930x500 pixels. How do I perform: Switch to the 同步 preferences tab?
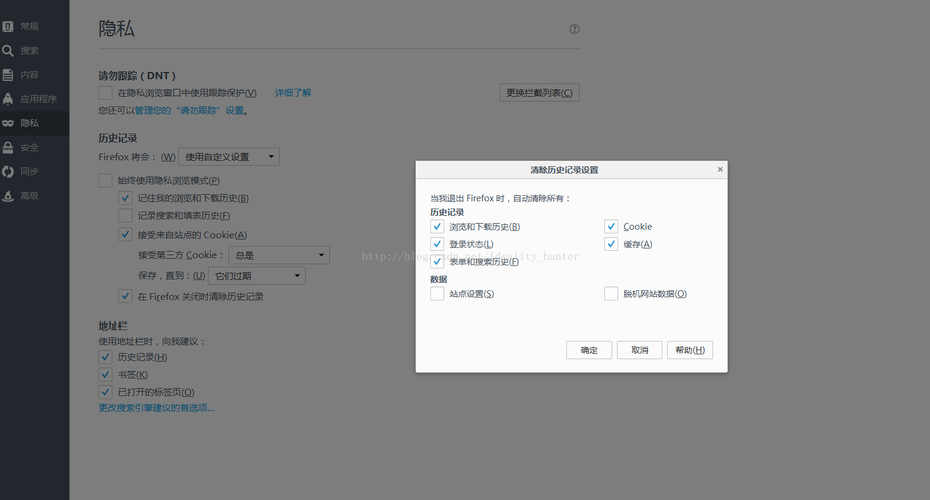[x=34, y=171]
